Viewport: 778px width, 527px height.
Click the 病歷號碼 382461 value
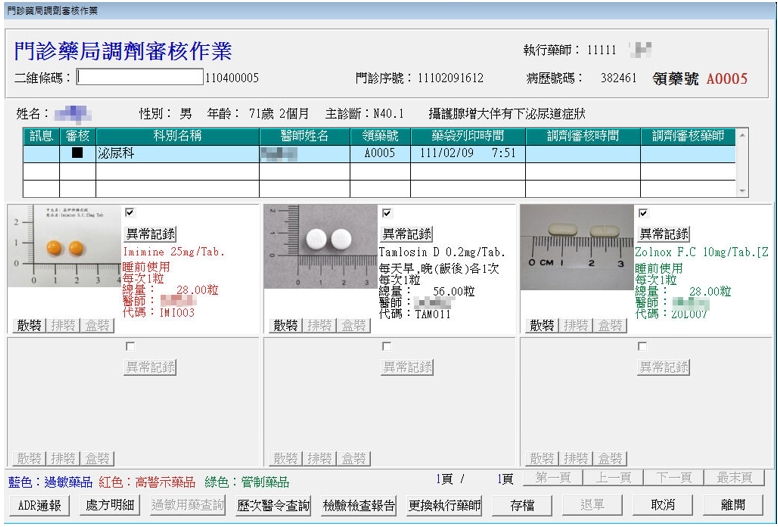[x=618, y=78]
